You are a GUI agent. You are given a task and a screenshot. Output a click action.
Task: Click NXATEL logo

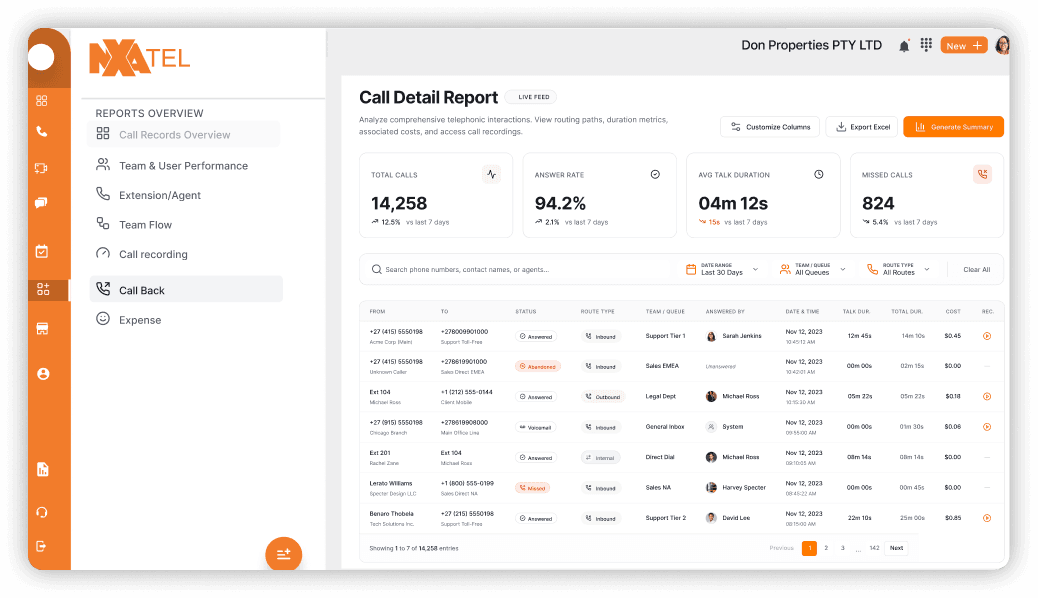140,58
